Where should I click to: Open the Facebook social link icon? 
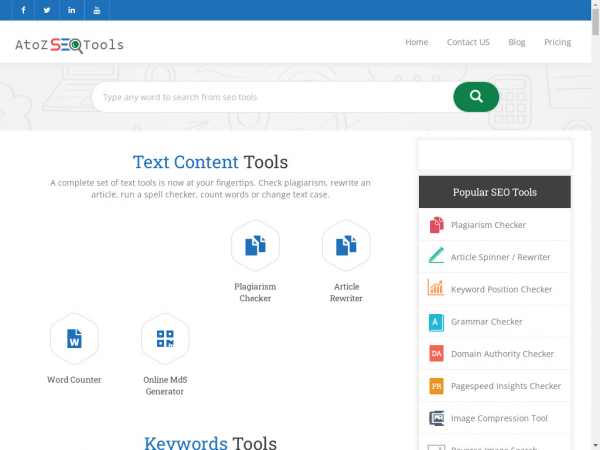pyautogui.click(x=23, y=10)
